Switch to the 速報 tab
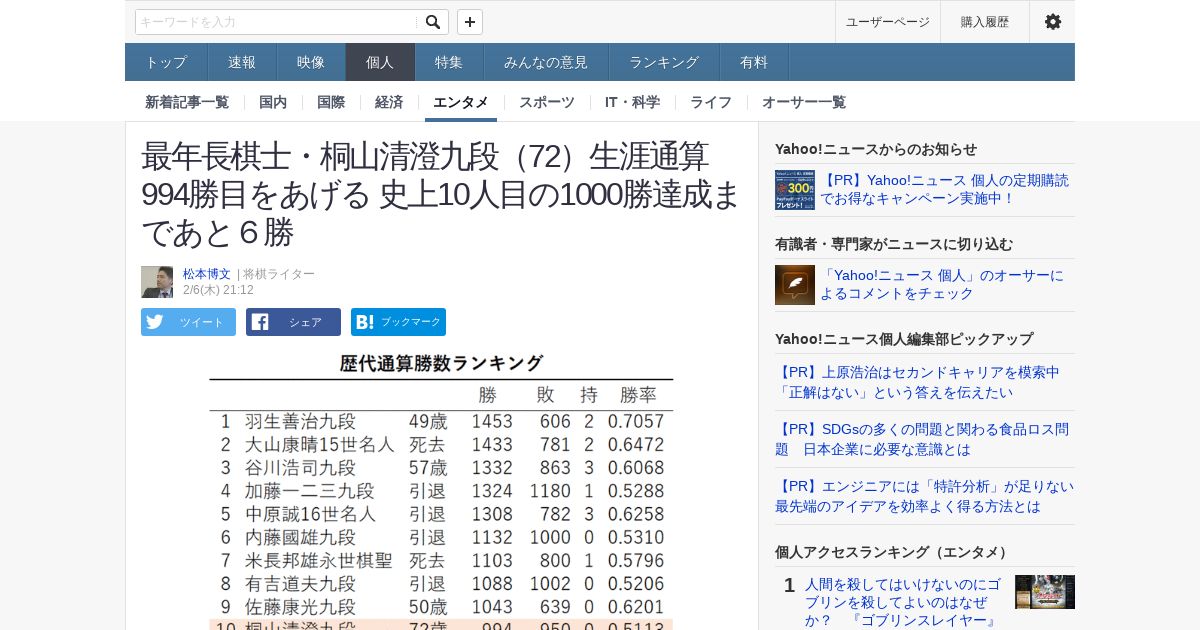This screenshot has width=1200, height=630. (x=242, y=62)
